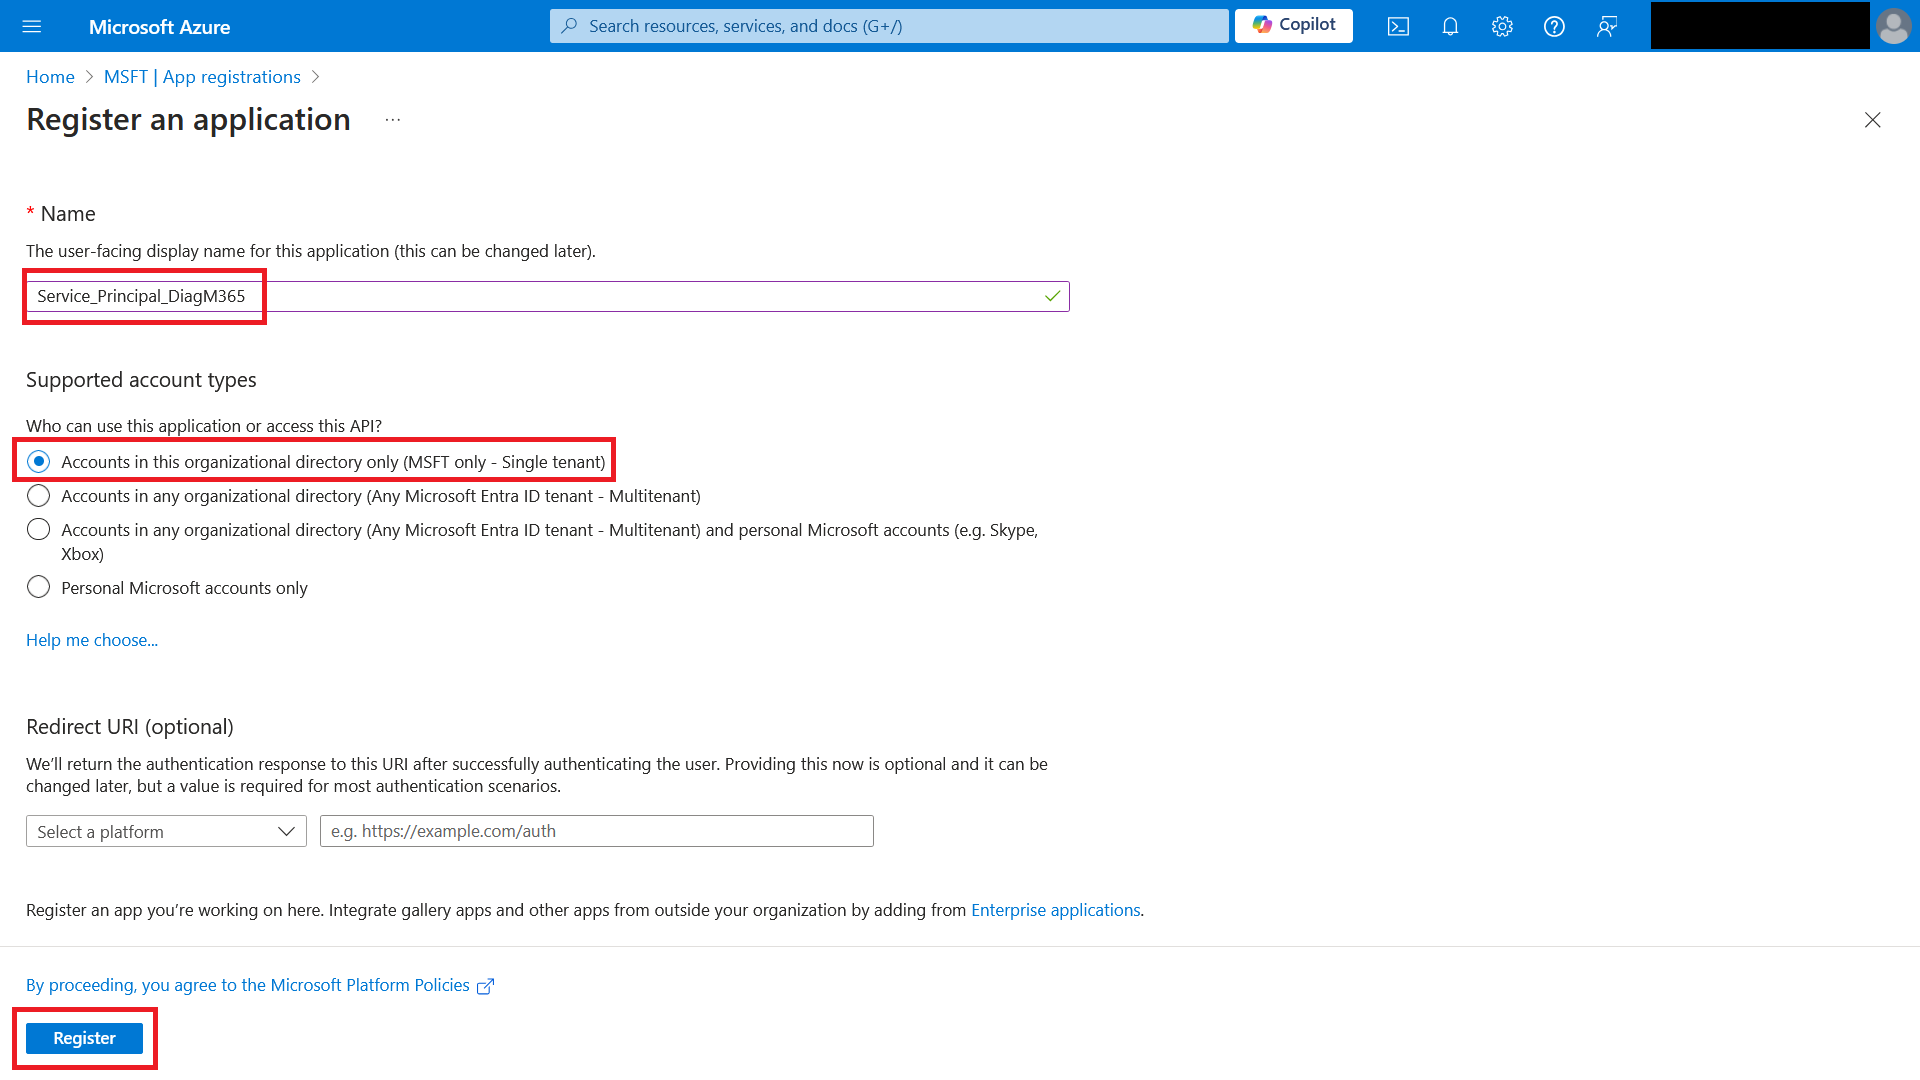The image size is (1920, 1080).
Task: Open Cloud Shell from the top bar
Action: click(1398, 26)
